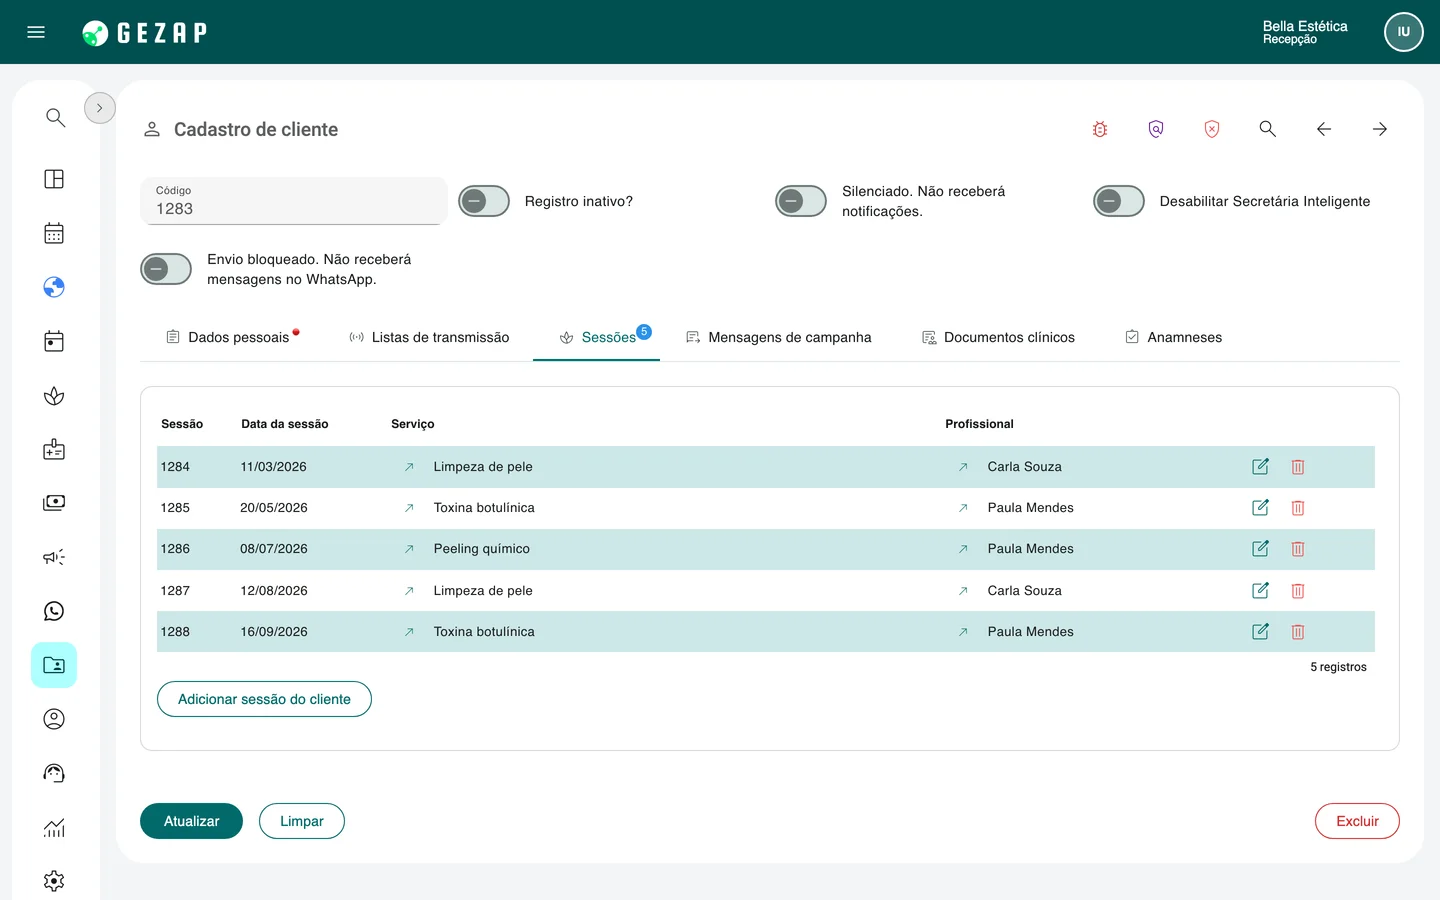Click the Código input field

294,201
